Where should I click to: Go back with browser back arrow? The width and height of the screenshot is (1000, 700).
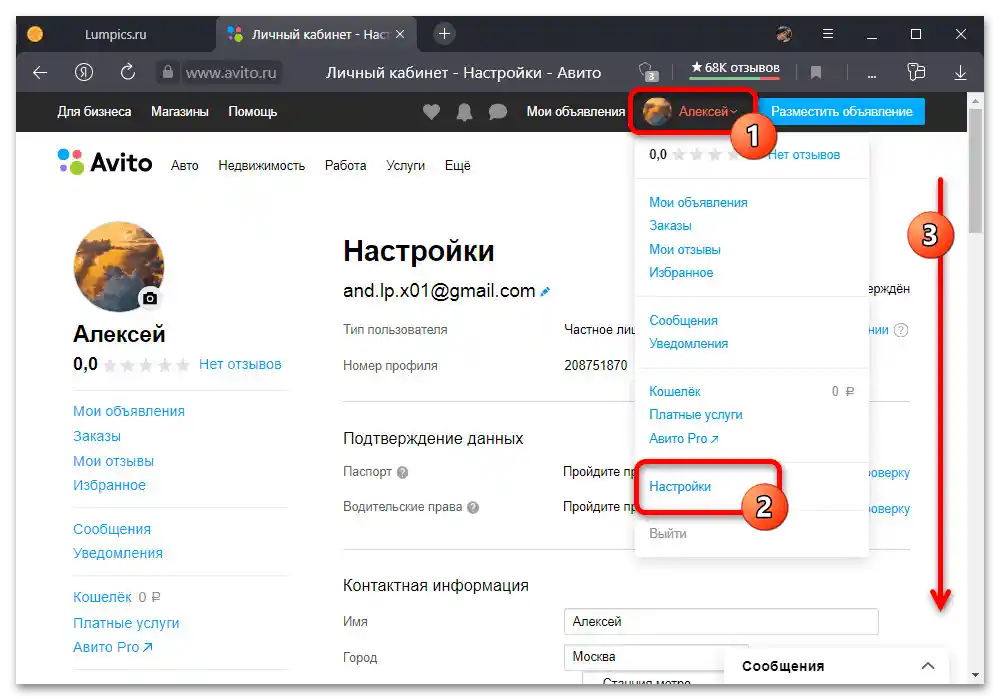point(40,73)
